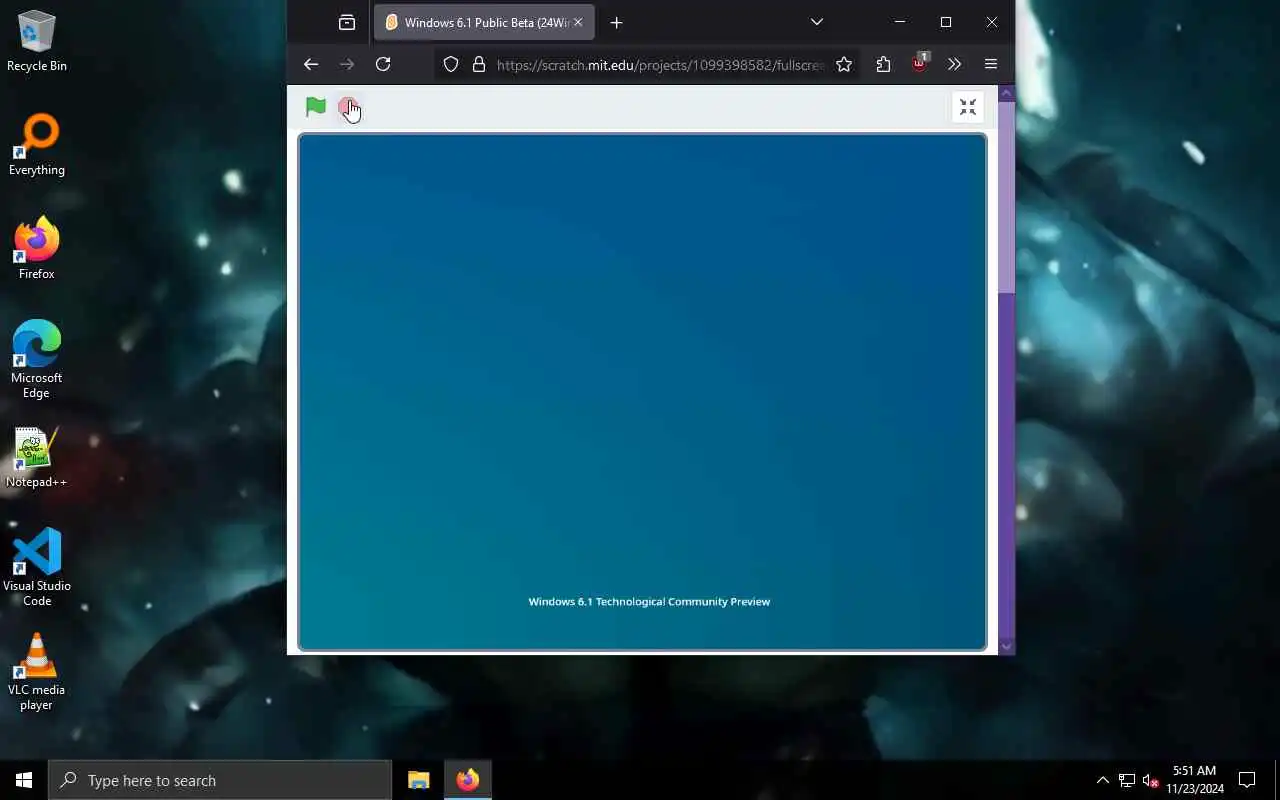Select Notepad++ desktop shortcut

[37, 458]
